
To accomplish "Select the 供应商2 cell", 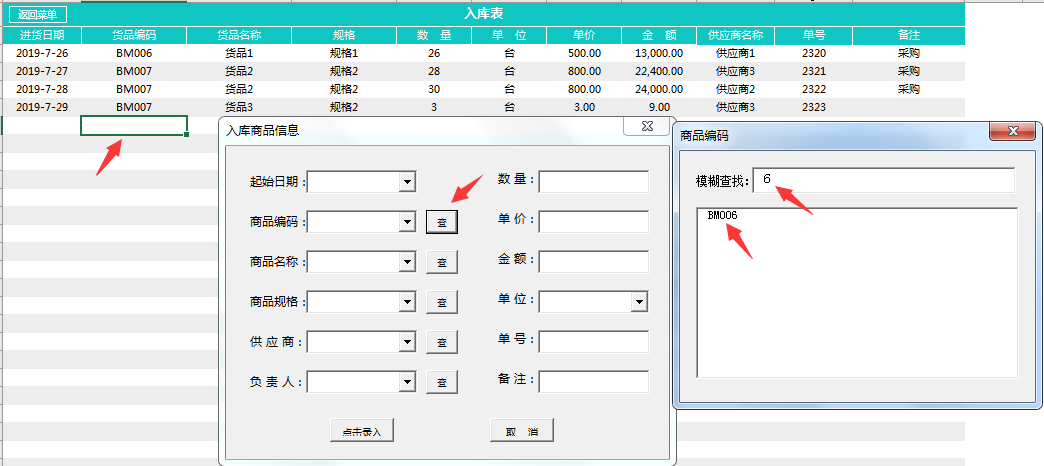I will (735, 89).
